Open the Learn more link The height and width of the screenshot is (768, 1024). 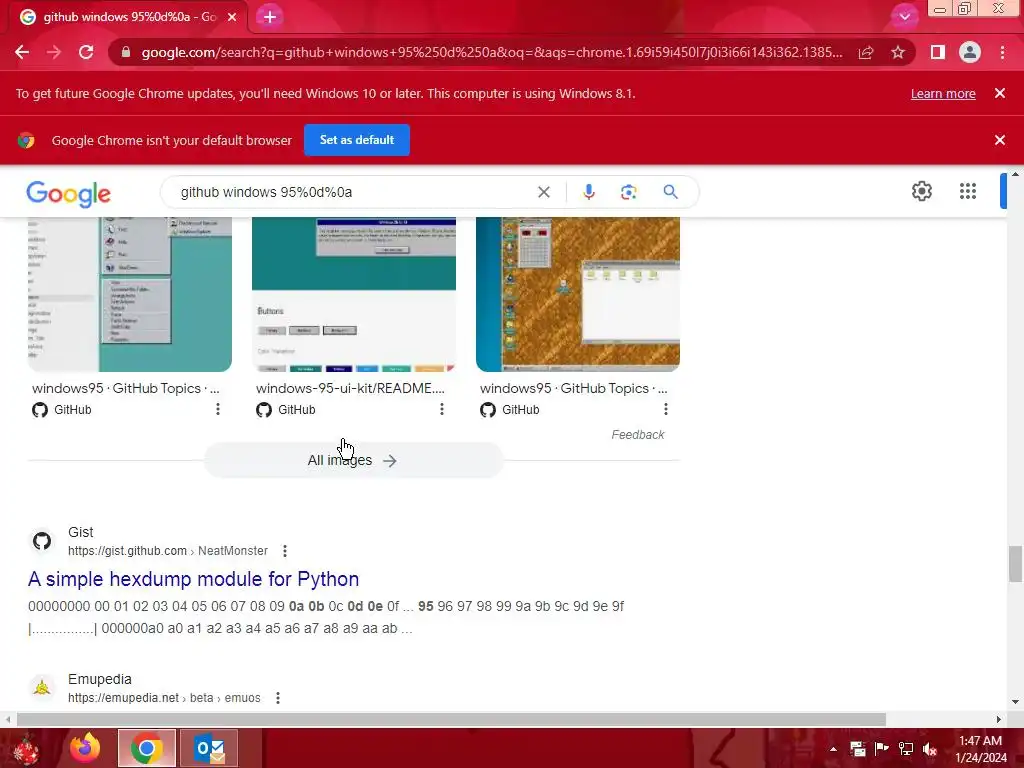943,93
